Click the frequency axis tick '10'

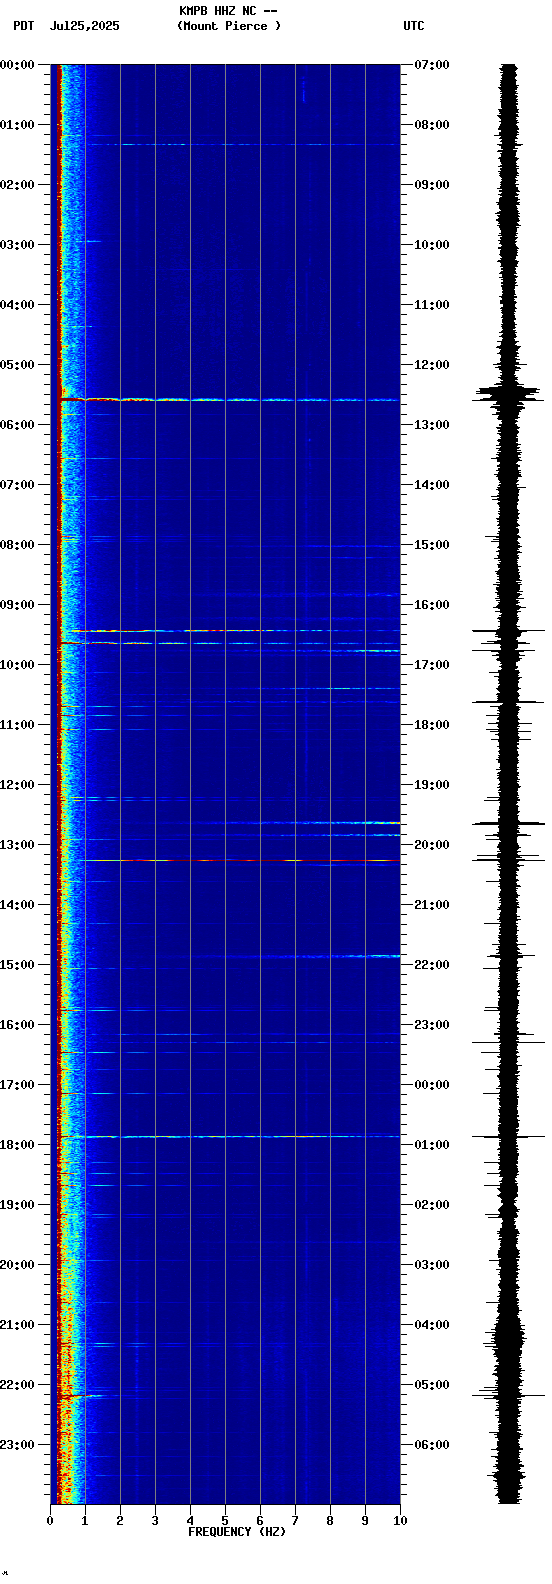pos(400,1521)
